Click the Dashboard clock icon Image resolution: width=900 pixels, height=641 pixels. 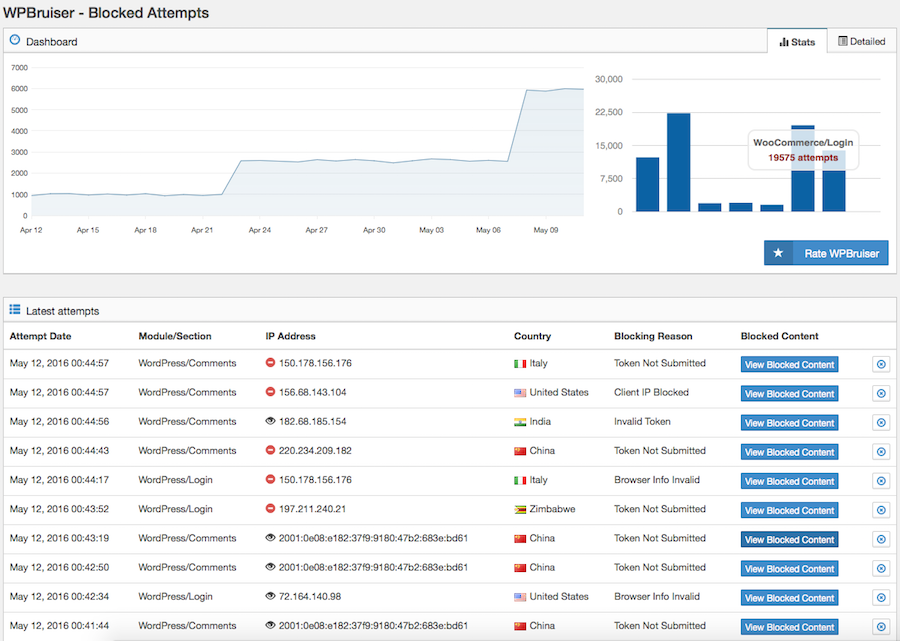tap(15, 41)
